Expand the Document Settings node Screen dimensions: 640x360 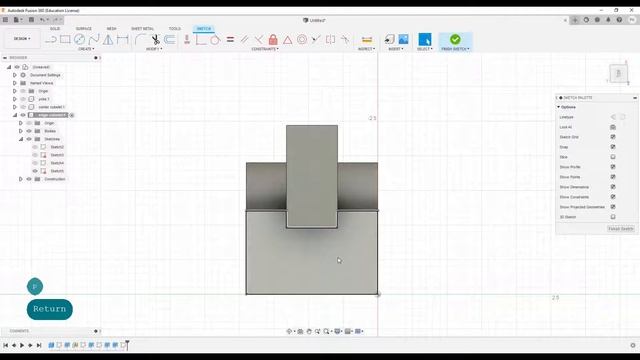tap(15, 75)
